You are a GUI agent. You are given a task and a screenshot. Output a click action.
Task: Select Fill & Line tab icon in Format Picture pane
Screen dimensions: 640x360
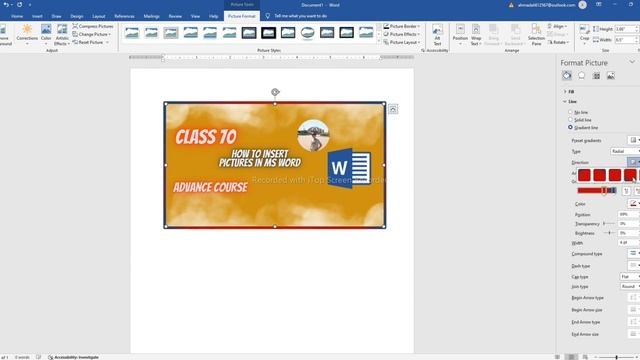[x=567, y=76]
